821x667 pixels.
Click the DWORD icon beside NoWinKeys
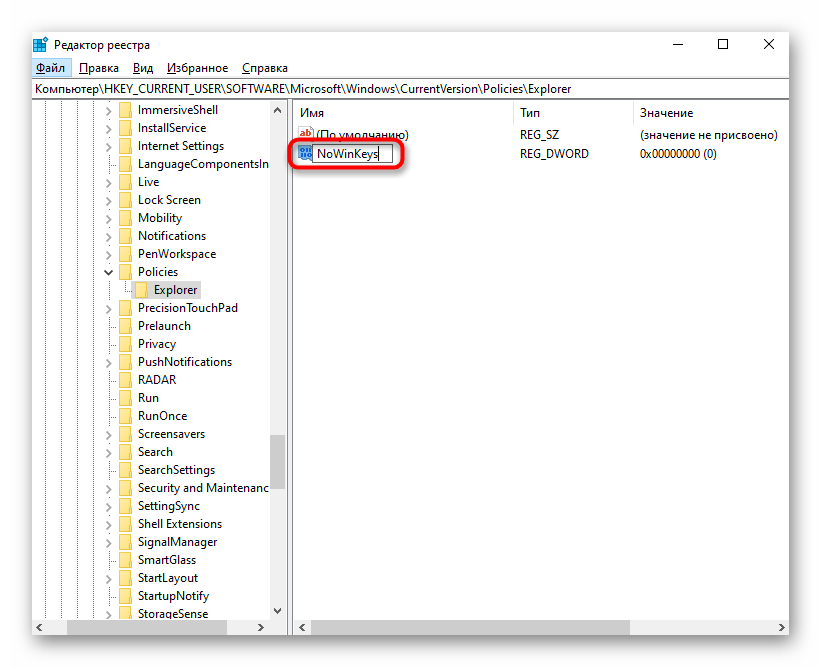(x=305, y=154)
